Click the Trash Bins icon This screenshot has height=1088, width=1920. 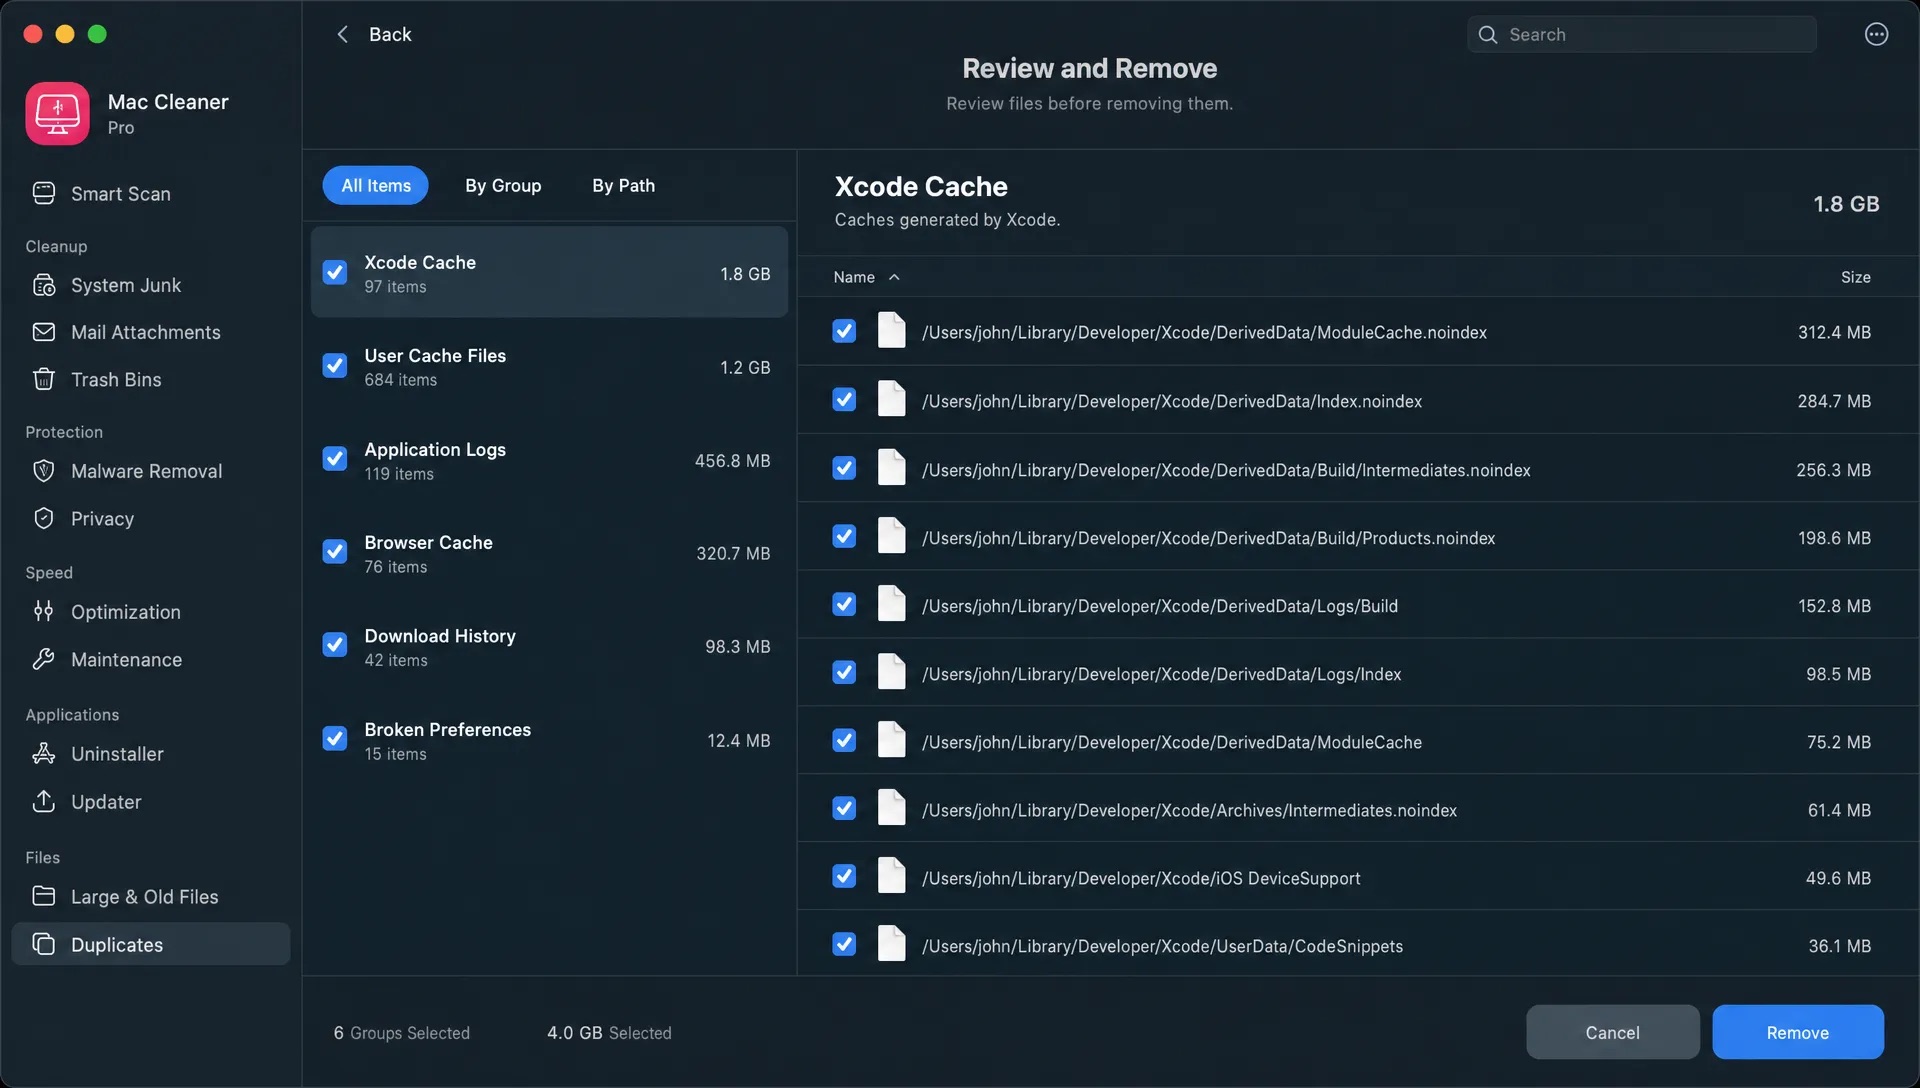[44, 379]
